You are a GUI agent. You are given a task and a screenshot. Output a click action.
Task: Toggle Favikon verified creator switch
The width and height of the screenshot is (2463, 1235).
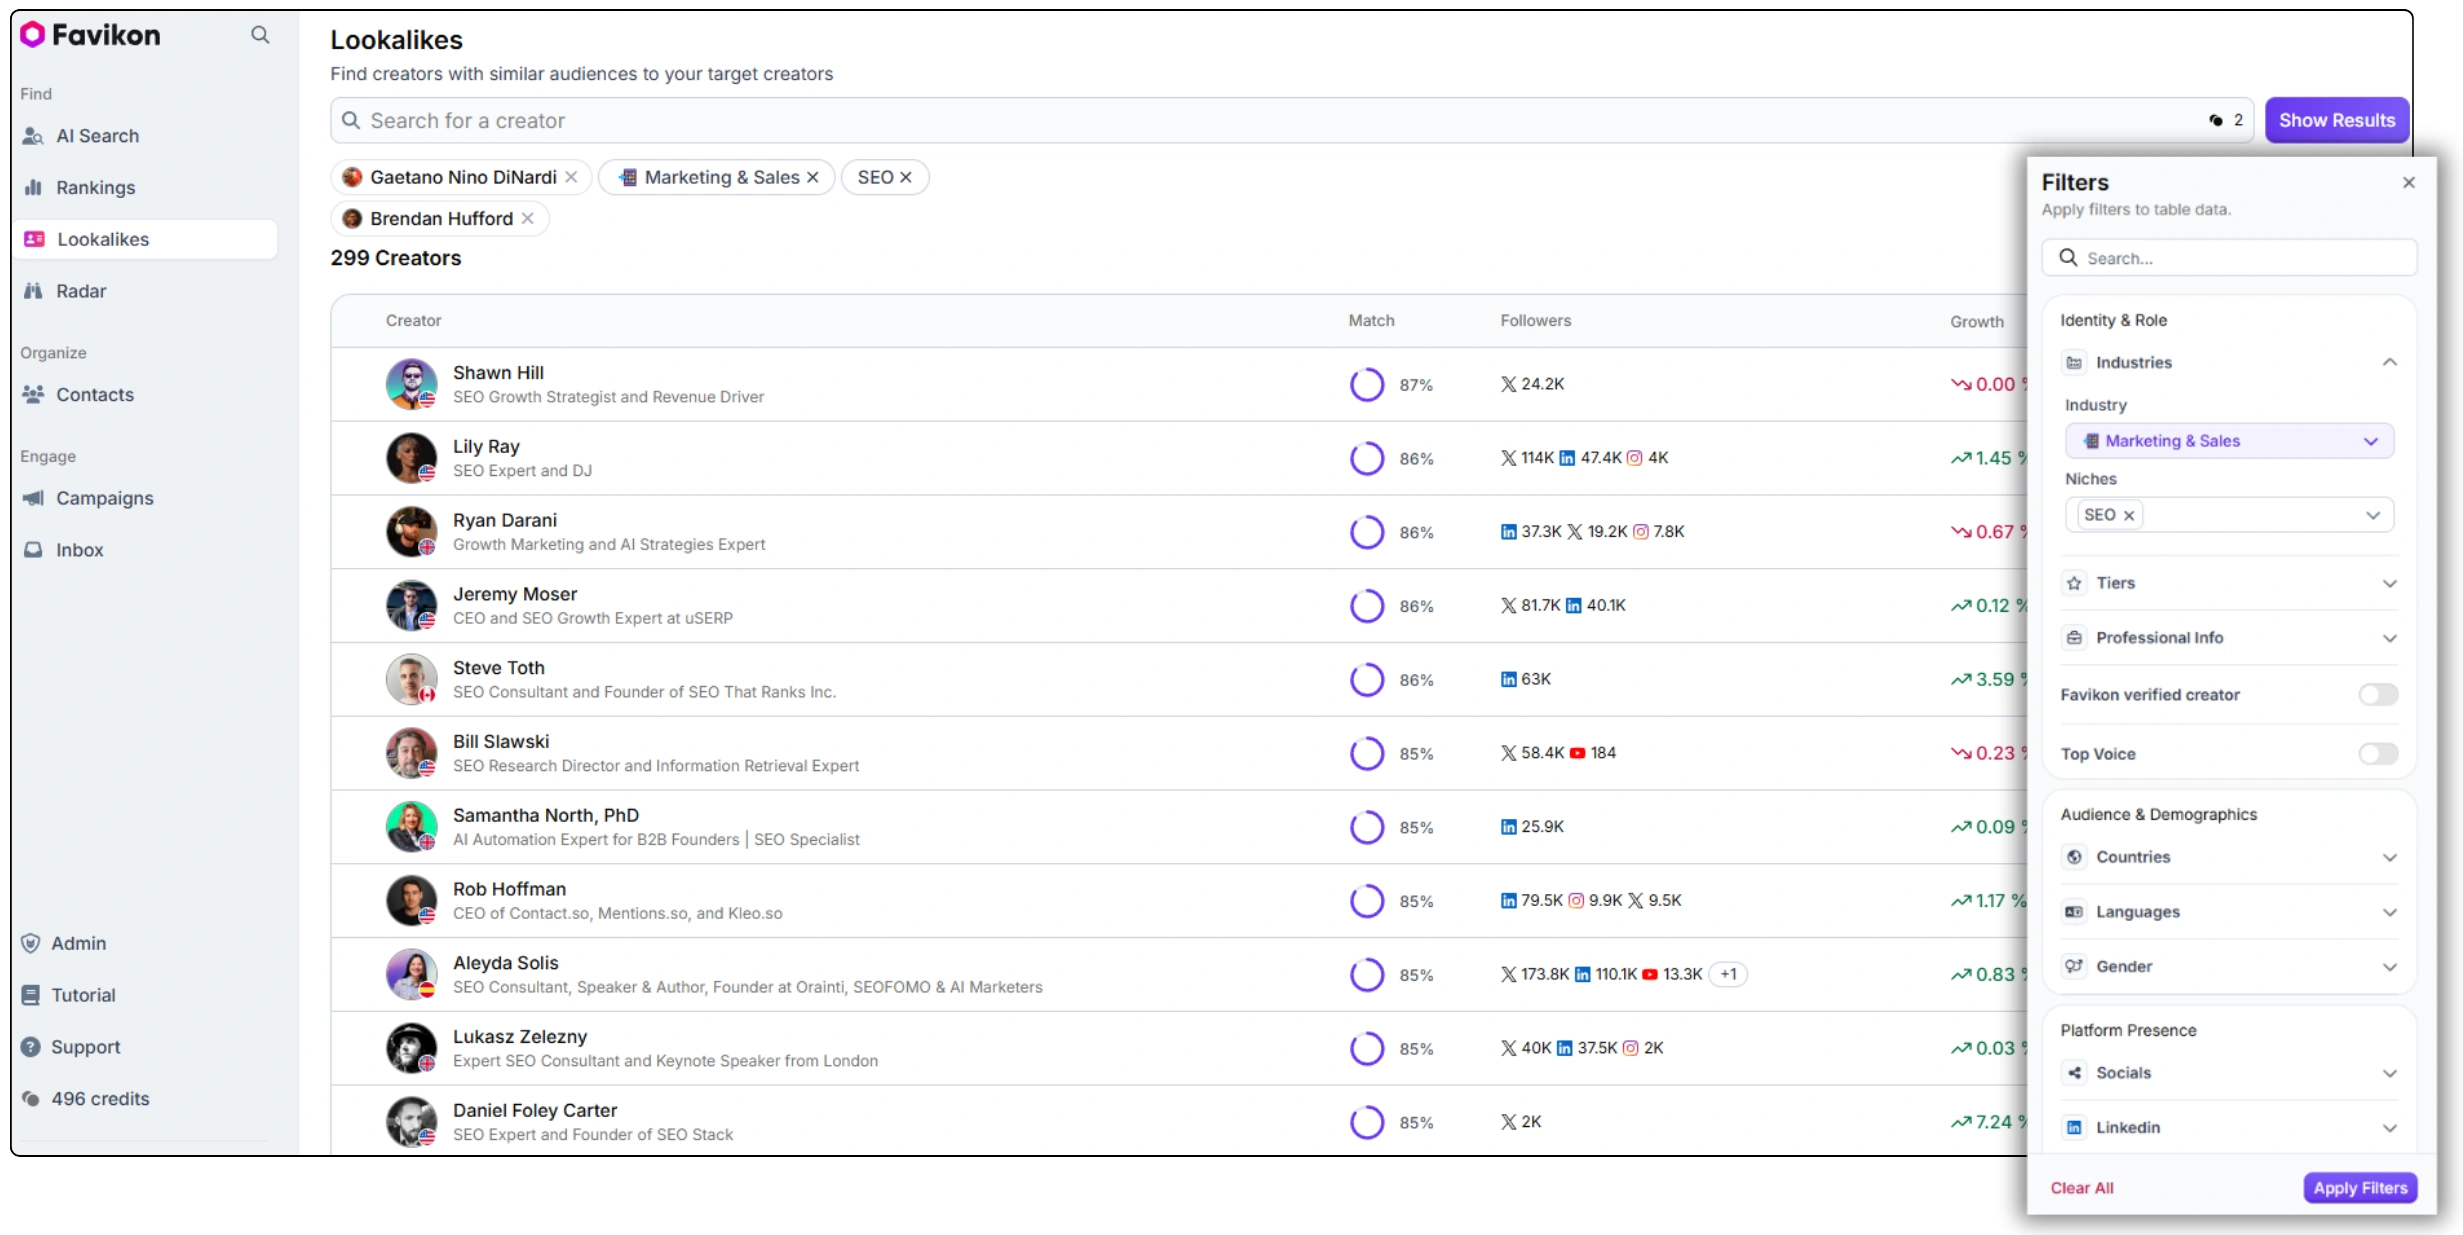[x=2377, y=695]
